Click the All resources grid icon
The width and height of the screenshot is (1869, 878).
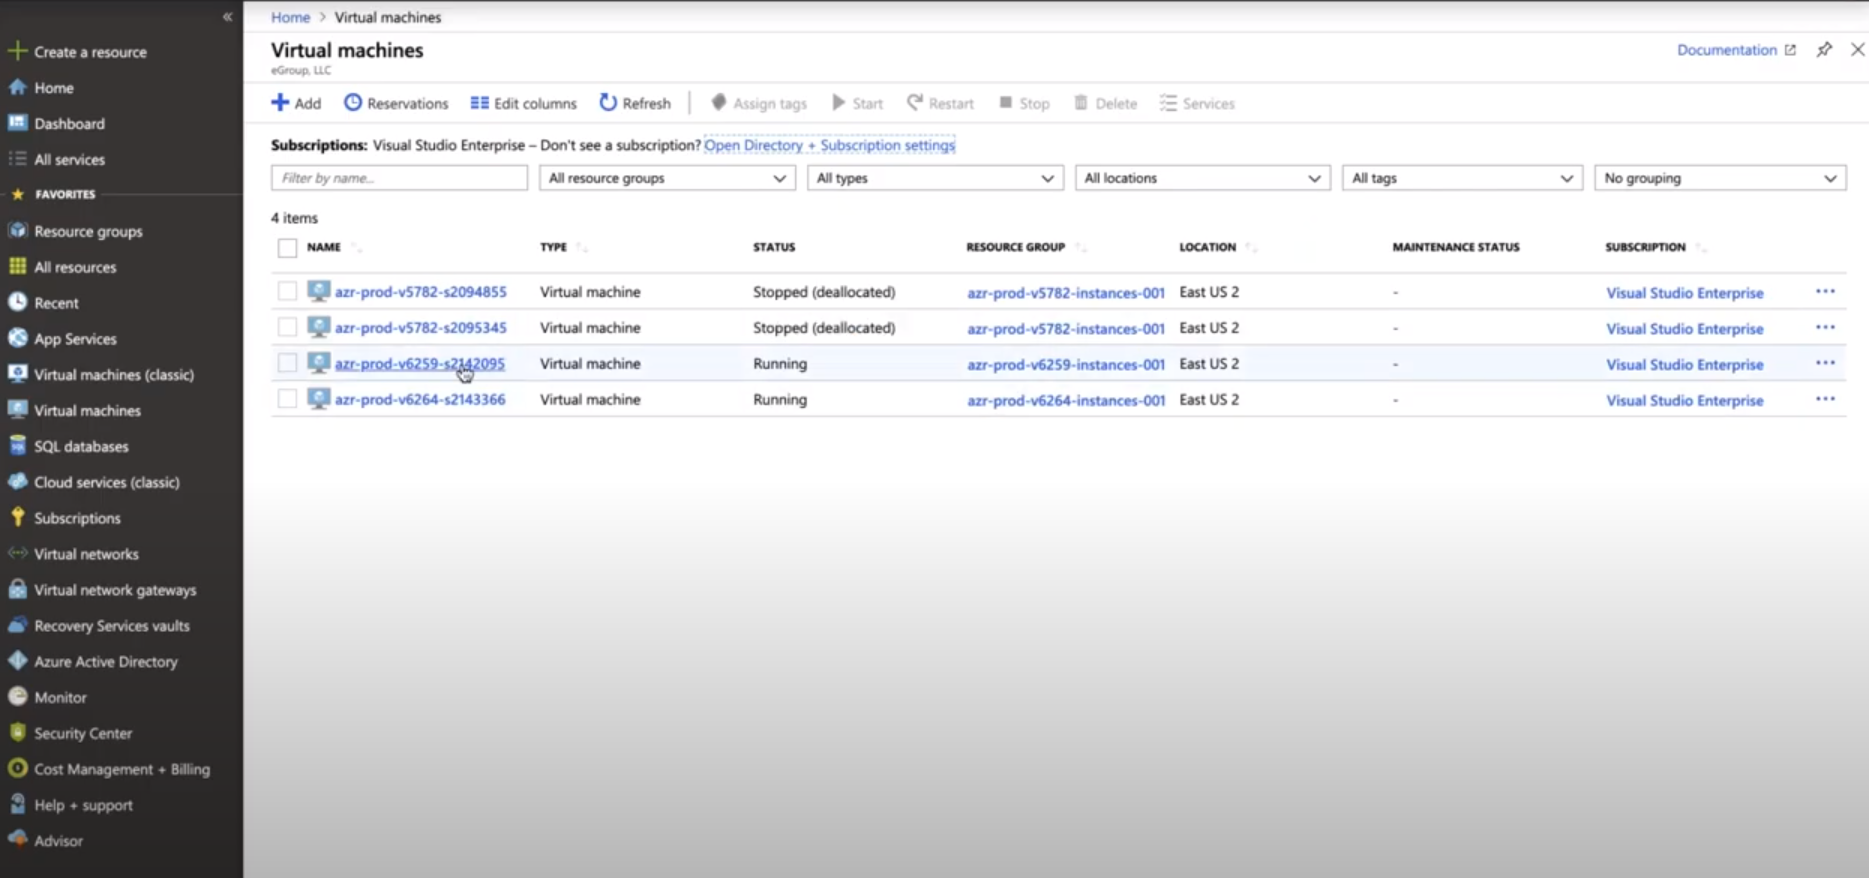point(17,267)
